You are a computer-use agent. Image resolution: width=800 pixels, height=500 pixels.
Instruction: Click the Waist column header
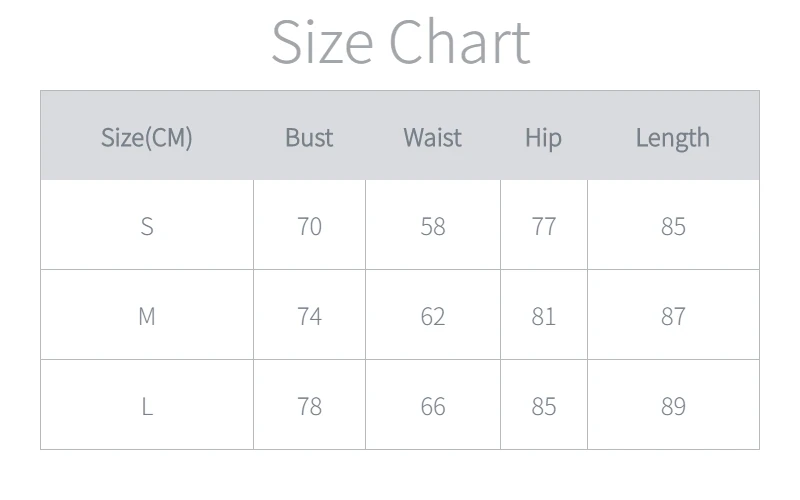click(x=432, y=137)
